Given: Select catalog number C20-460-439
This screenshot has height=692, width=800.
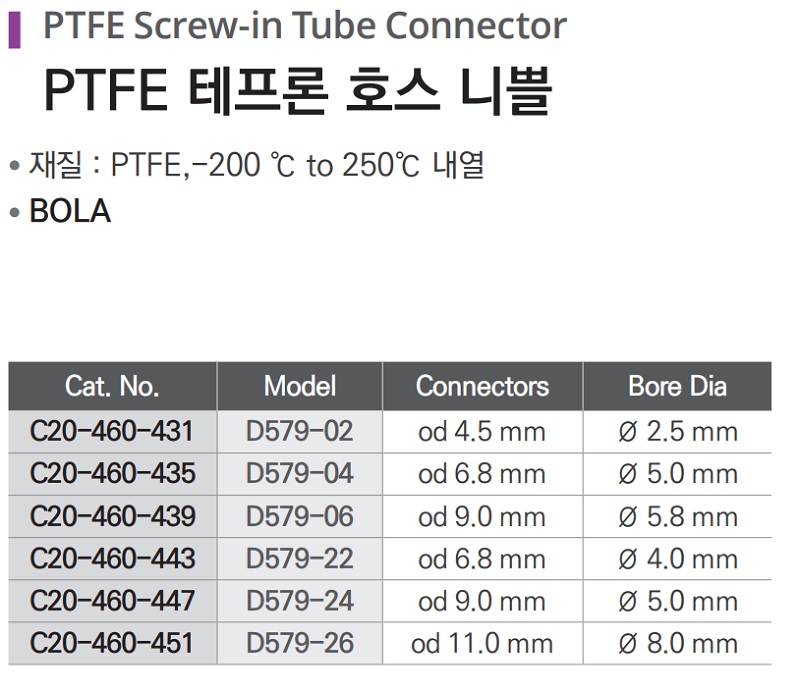Looking at the screenshot, I should click(x=112, y=517).
